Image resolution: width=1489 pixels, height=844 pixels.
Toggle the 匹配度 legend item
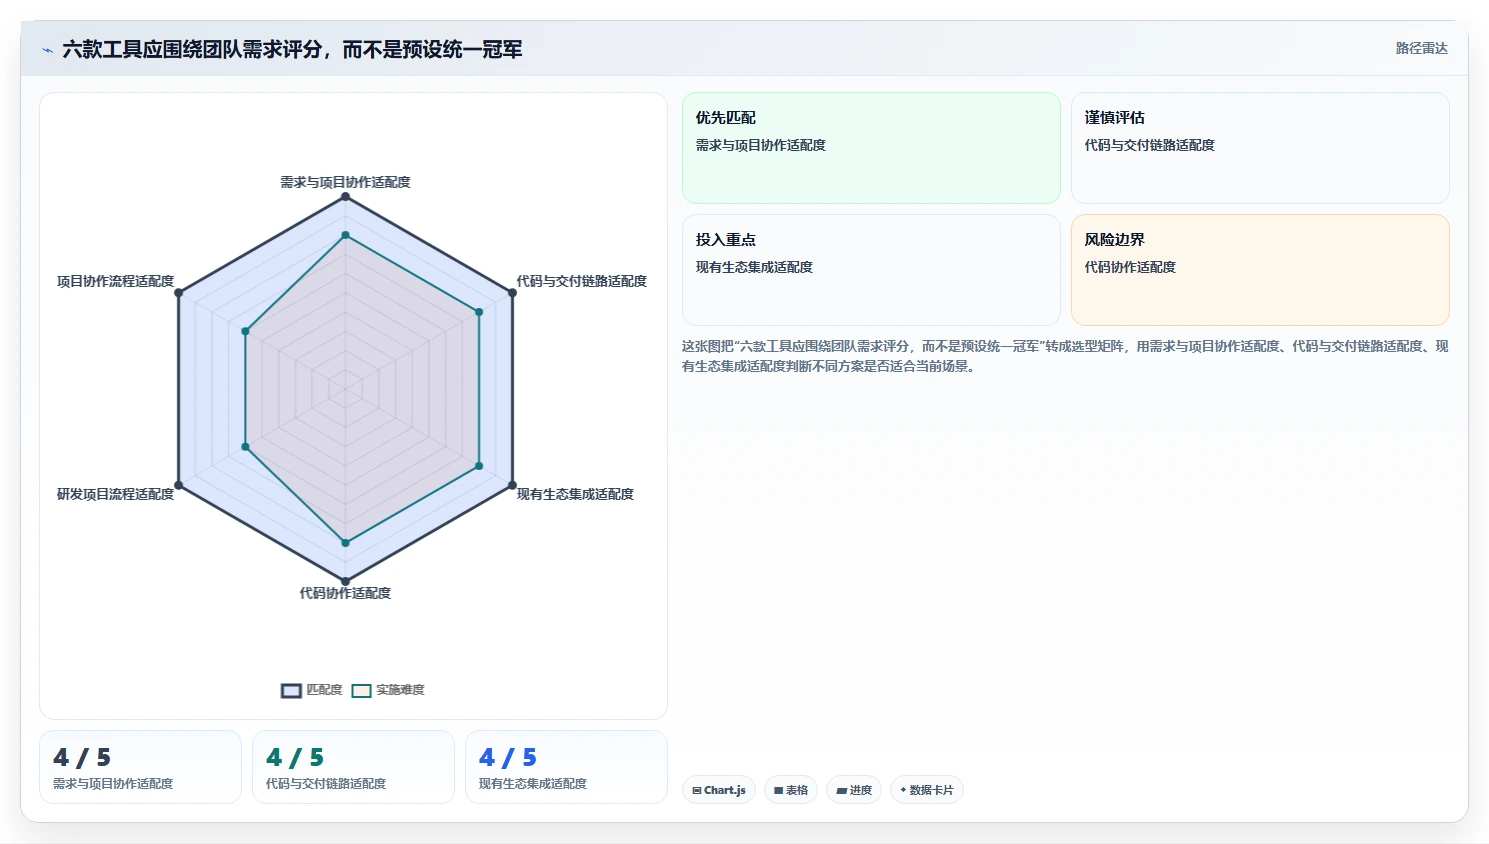coord(312,690)
